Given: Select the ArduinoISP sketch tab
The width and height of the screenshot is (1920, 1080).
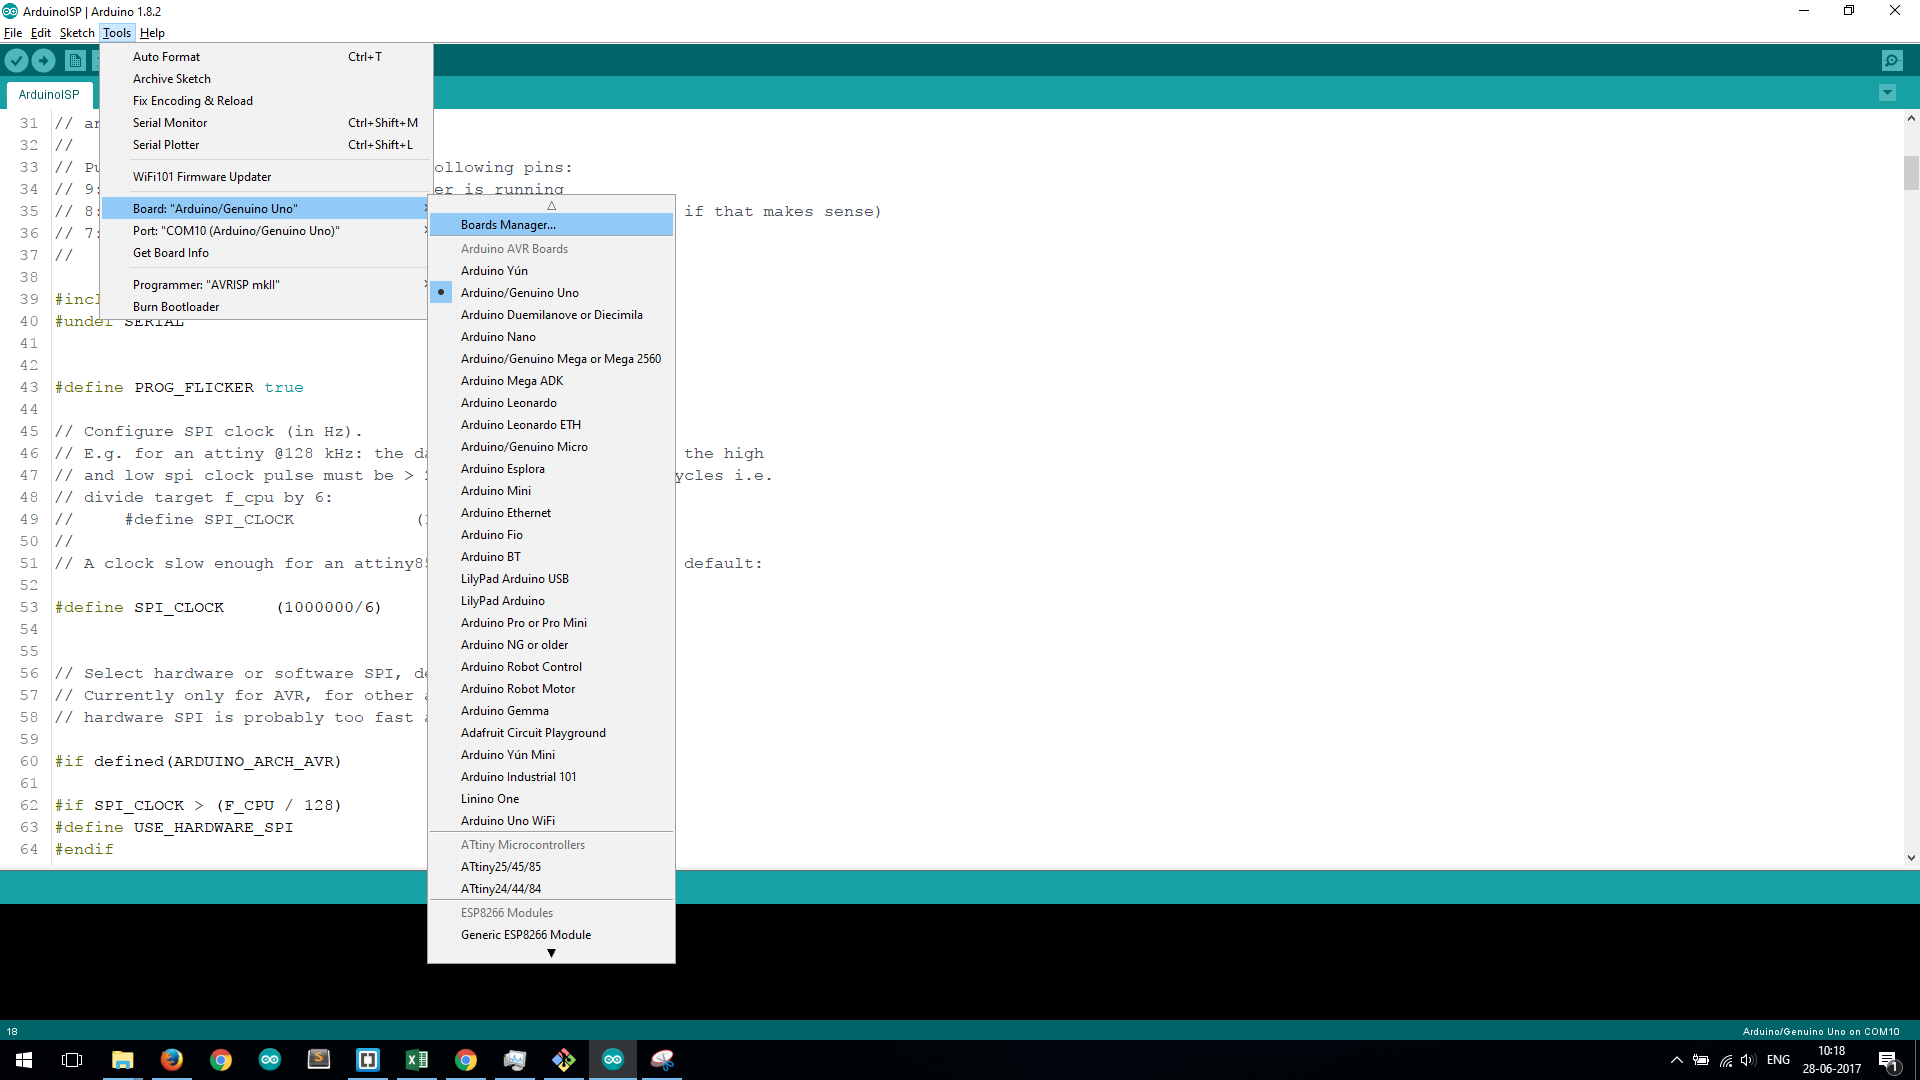Looking at the screenshot, I should 49,95.
